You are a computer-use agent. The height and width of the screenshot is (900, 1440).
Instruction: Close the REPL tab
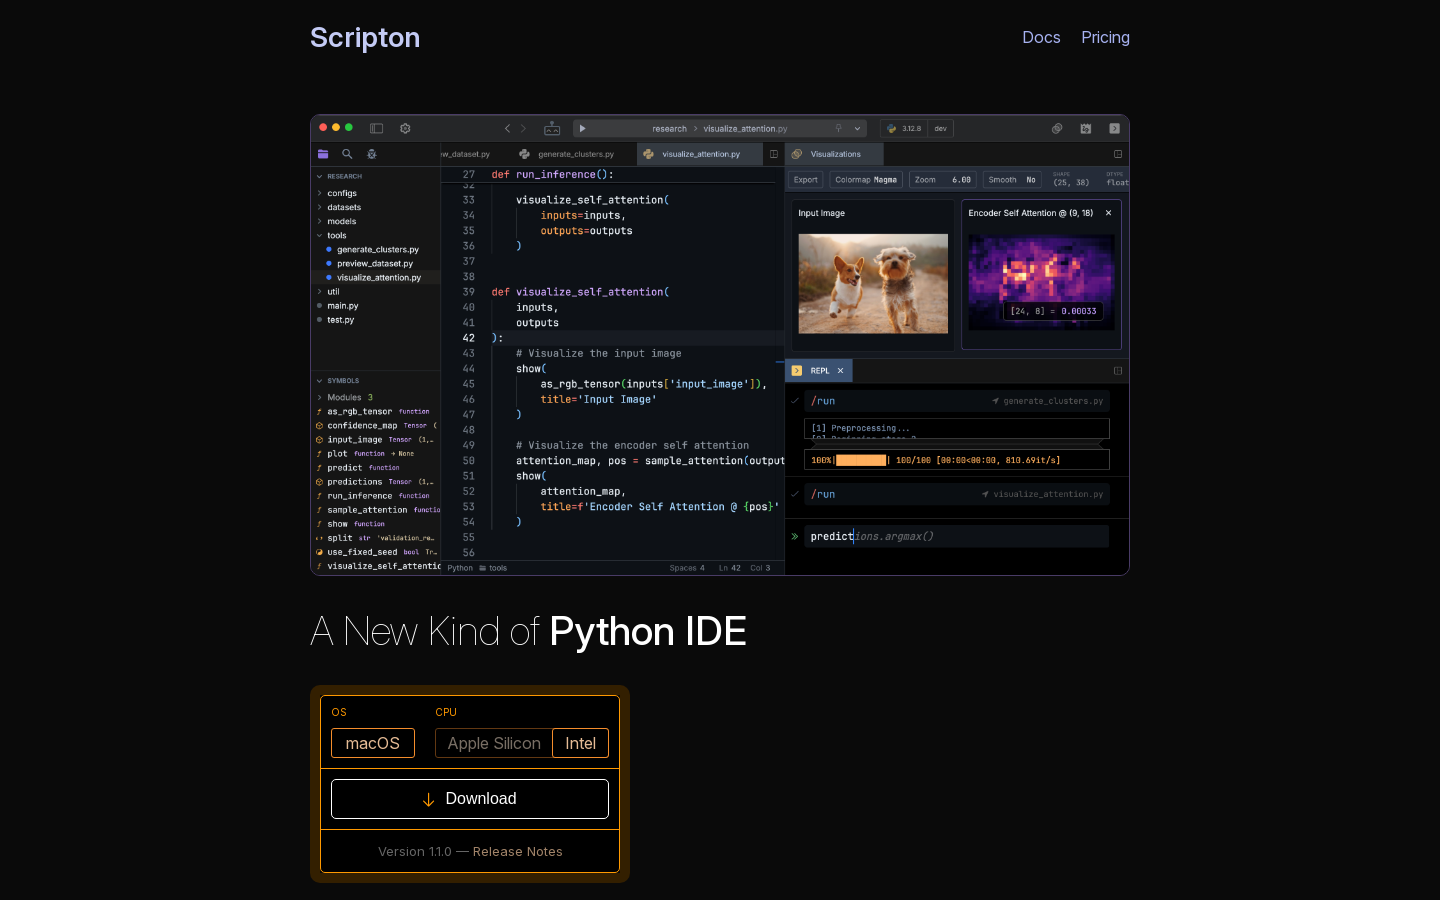pos(840,370)
